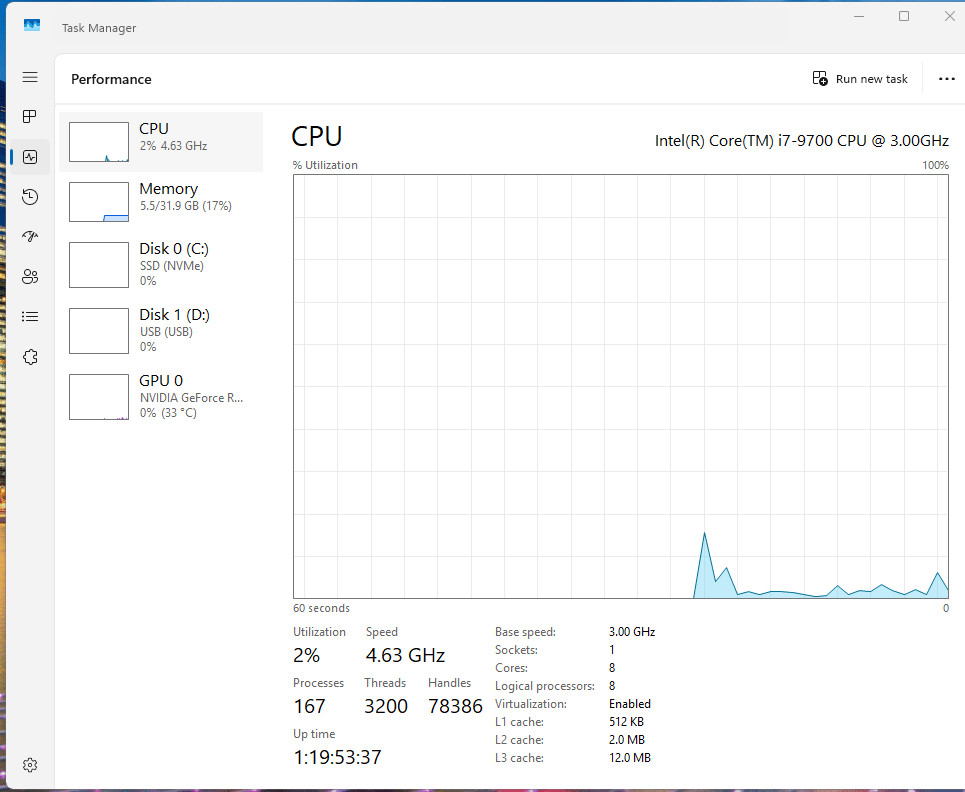Go to the Processes page icon
This screenshot has height=792, width=965.
[x=30, y=116]
